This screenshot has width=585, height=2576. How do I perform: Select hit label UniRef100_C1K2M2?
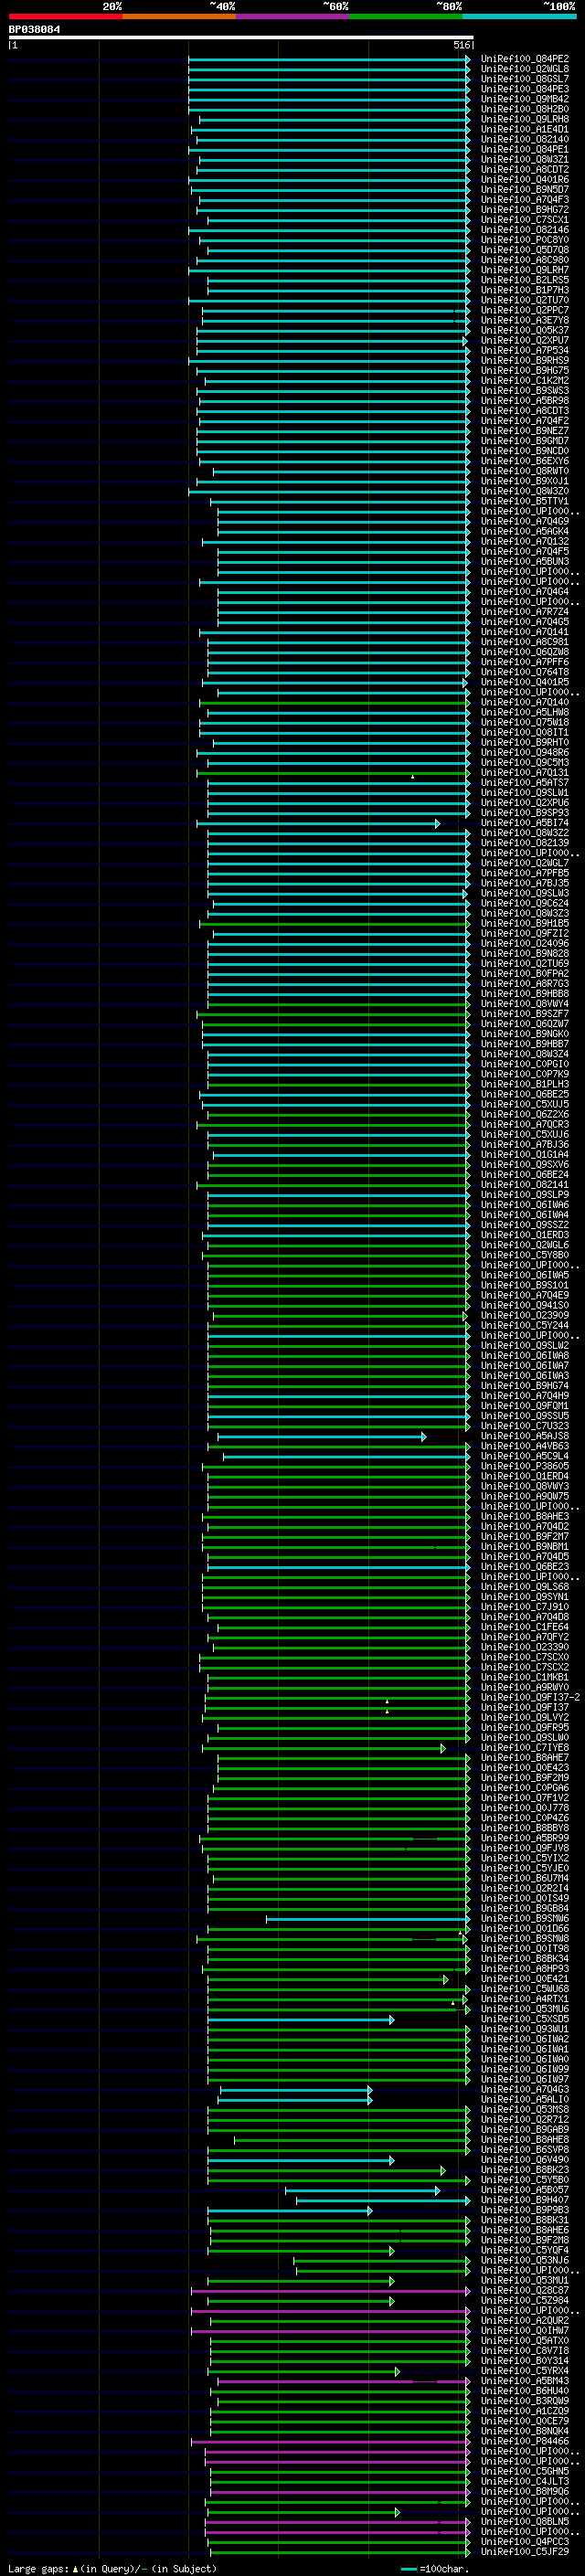point(525,381)
